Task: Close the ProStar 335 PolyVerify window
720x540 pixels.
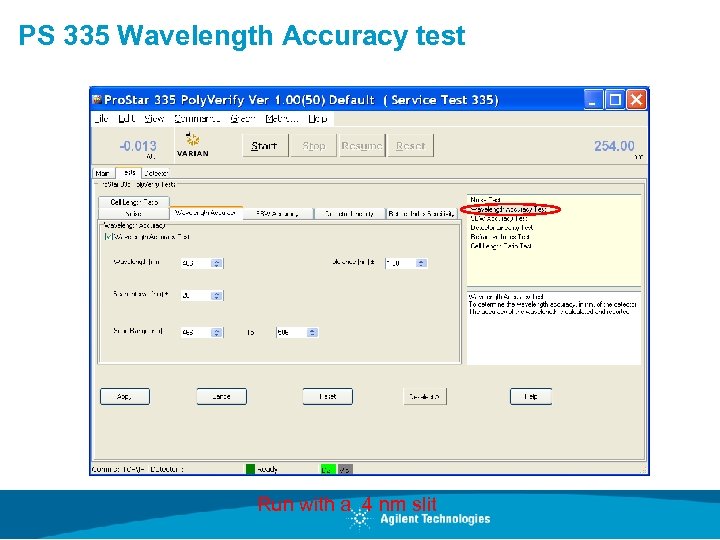Action: tap(636, 100)
